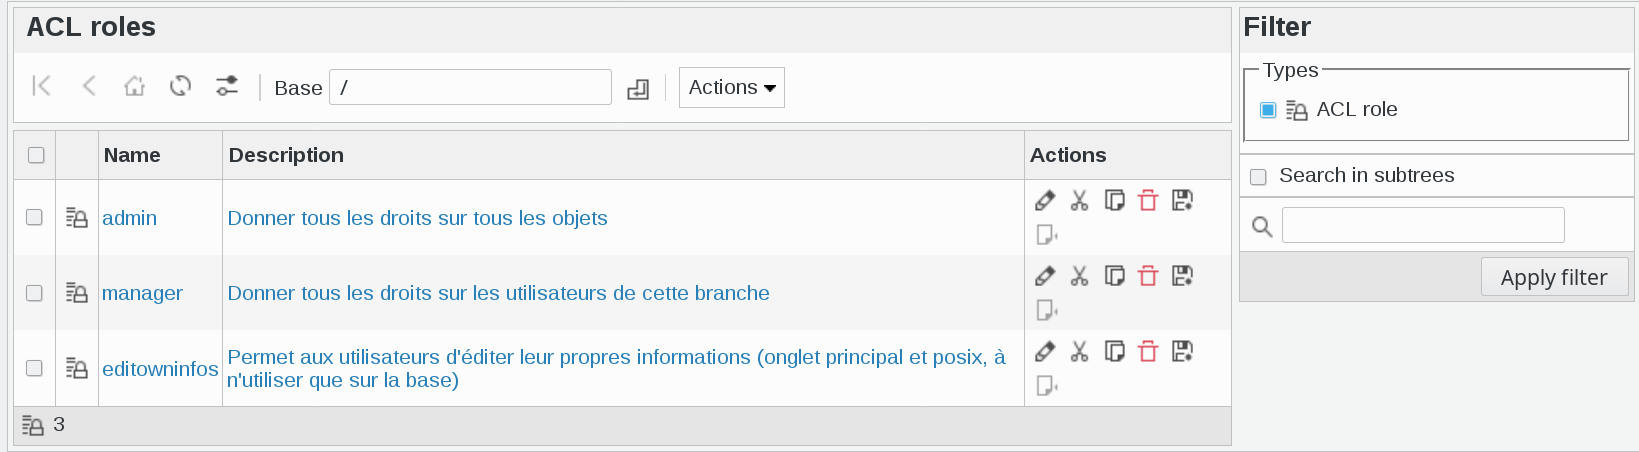1639x452 pixels.
Task: Check the admin row checkbox
Action: point(34,217)
